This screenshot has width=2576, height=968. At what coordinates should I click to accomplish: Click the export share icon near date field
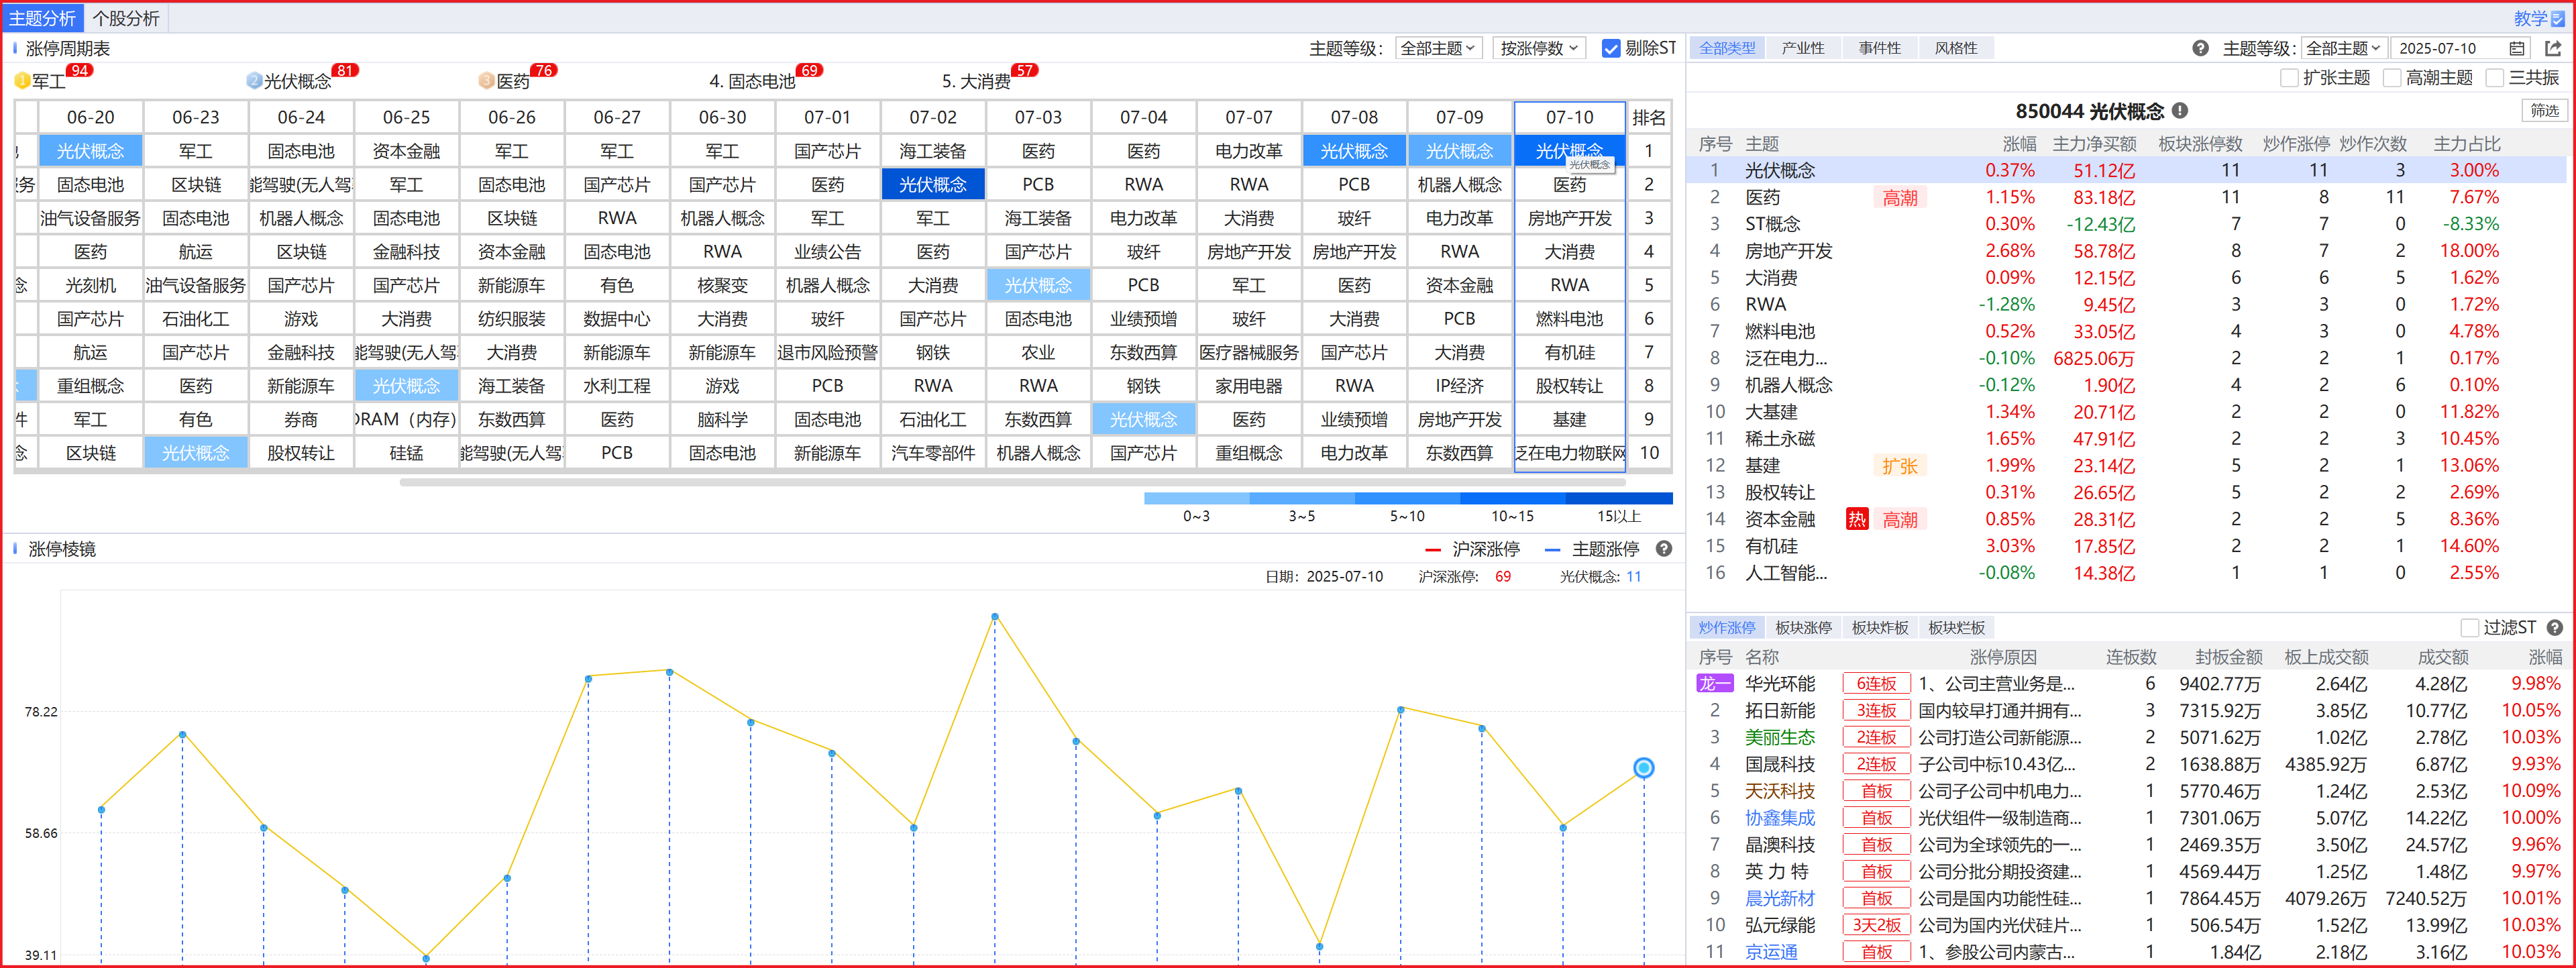(2553, 48)
